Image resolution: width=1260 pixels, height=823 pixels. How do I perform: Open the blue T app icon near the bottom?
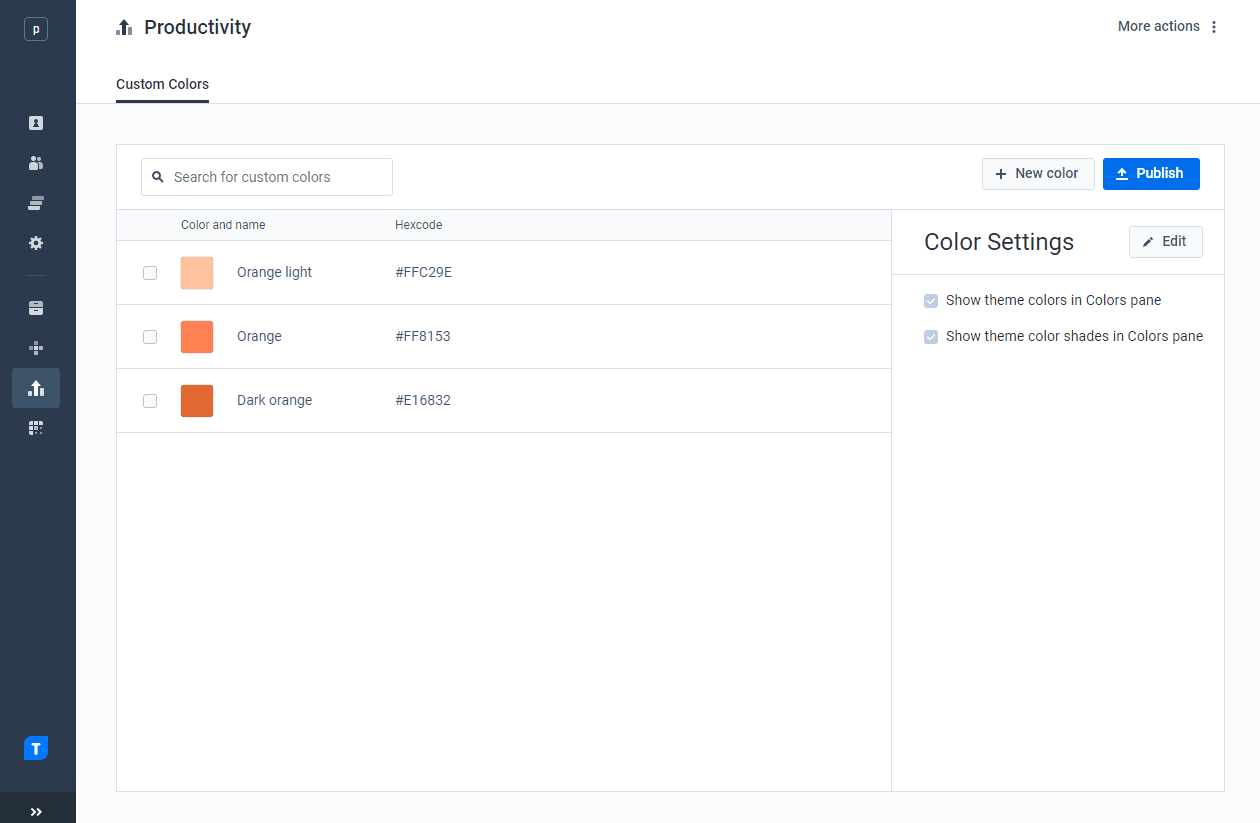(x=36, y=747)
